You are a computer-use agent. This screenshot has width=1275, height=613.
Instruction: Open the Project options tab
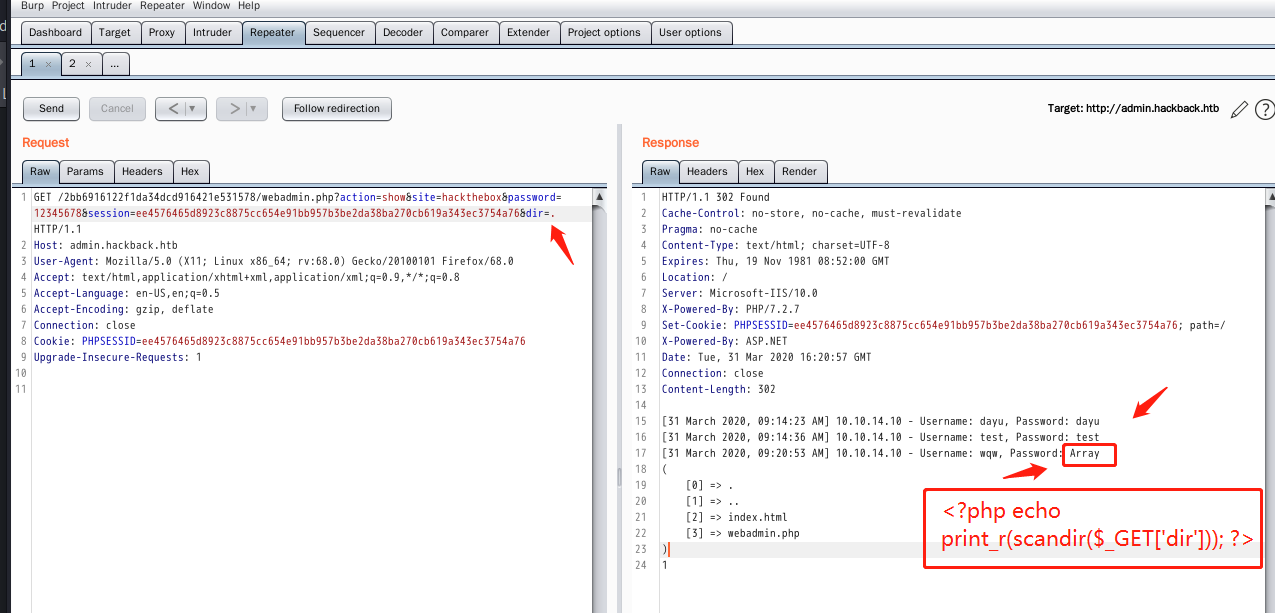pos(604,33)
